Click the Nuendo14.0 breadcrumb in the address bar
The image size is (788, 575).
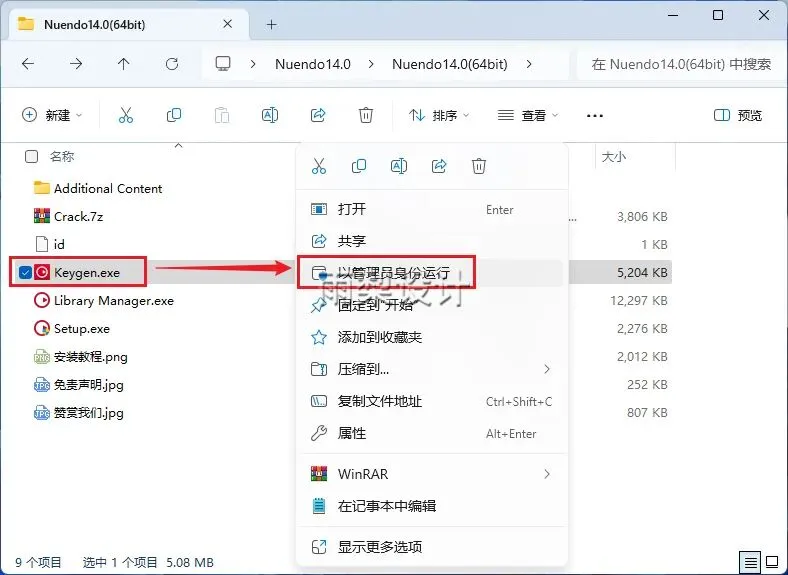313,64
